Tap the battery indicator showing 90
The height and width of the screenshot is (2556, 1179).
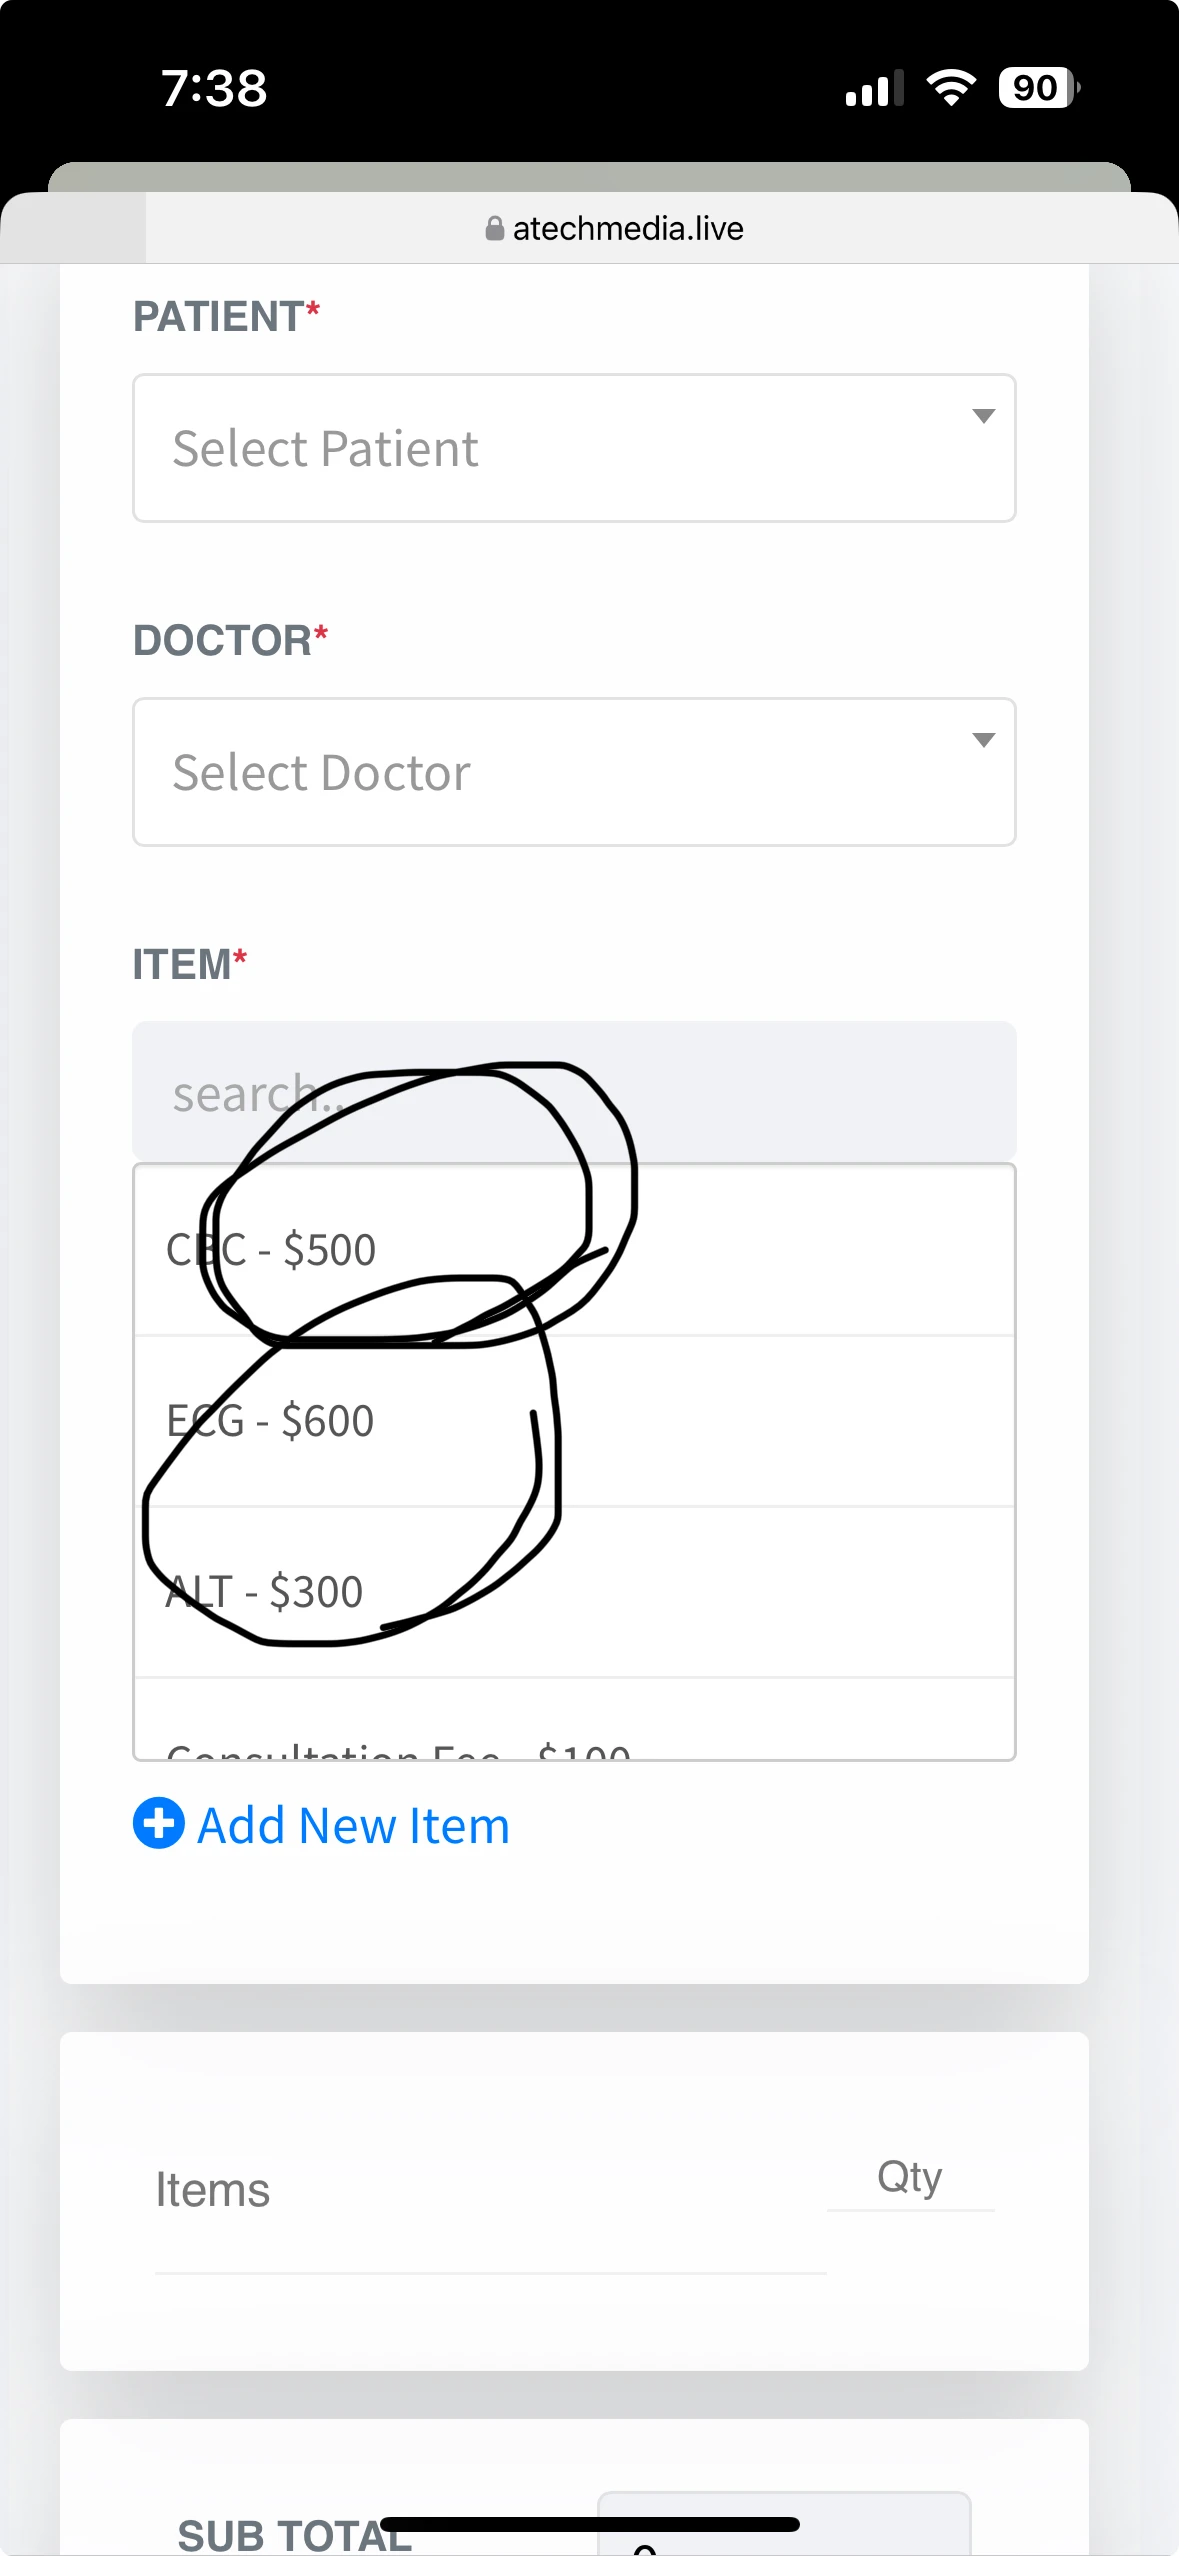(1038, 88)
